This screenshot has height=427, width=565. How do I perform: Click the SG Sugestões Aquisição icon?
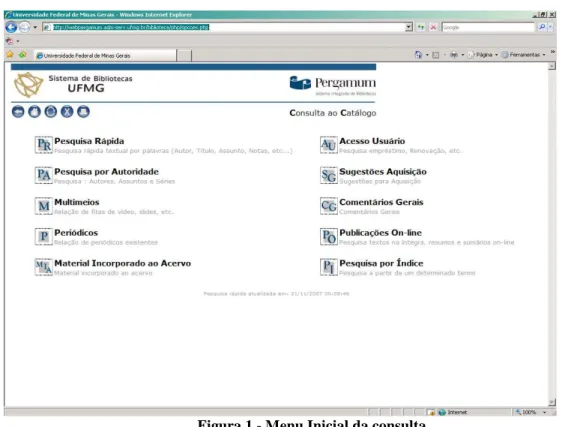pyautogui.click(x=329, y=175)
